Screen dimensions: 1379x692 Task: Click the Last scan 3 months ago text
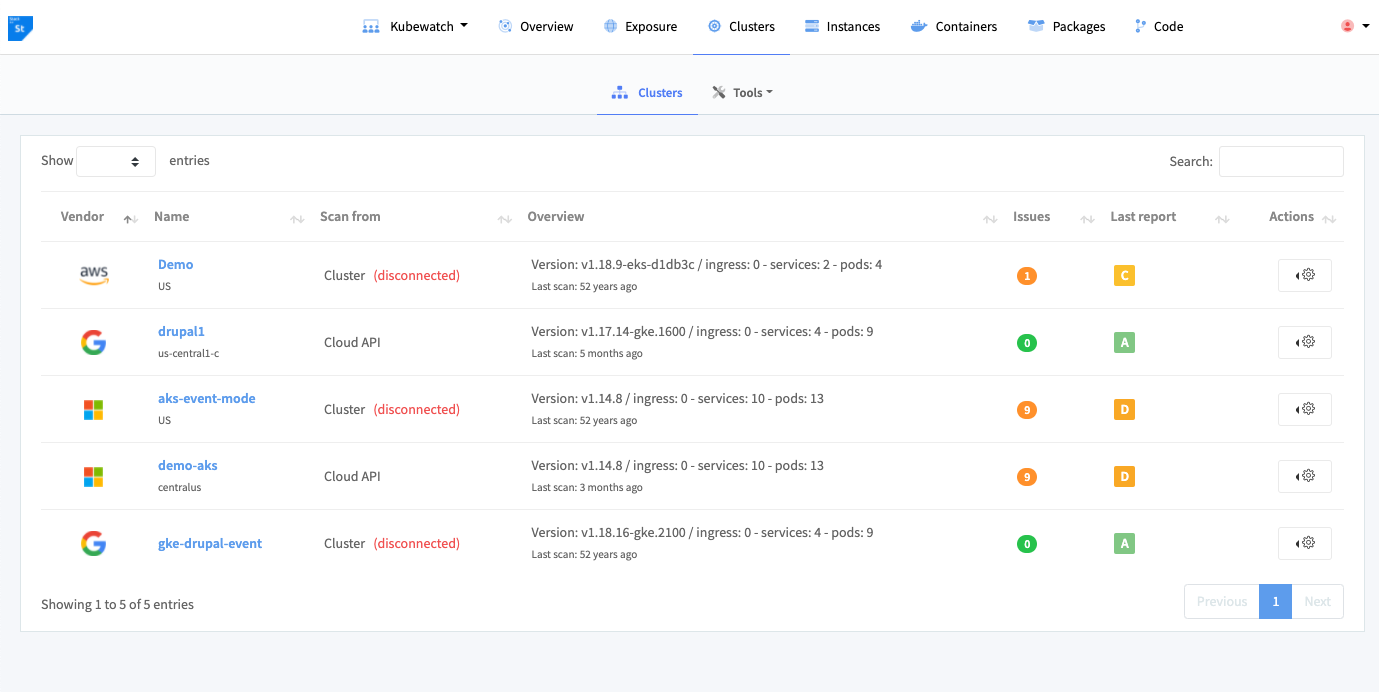click(x=587, y=488)
